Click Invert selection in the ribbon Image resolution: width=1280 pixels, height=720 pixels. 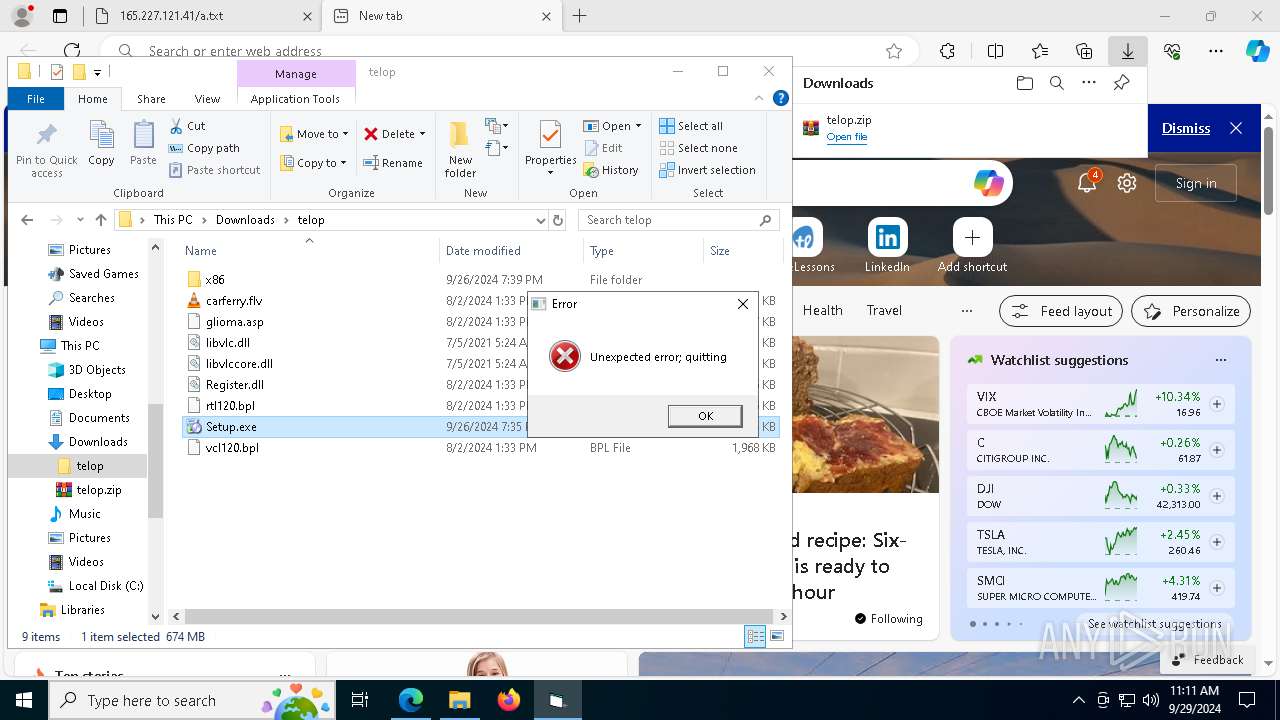707,170
